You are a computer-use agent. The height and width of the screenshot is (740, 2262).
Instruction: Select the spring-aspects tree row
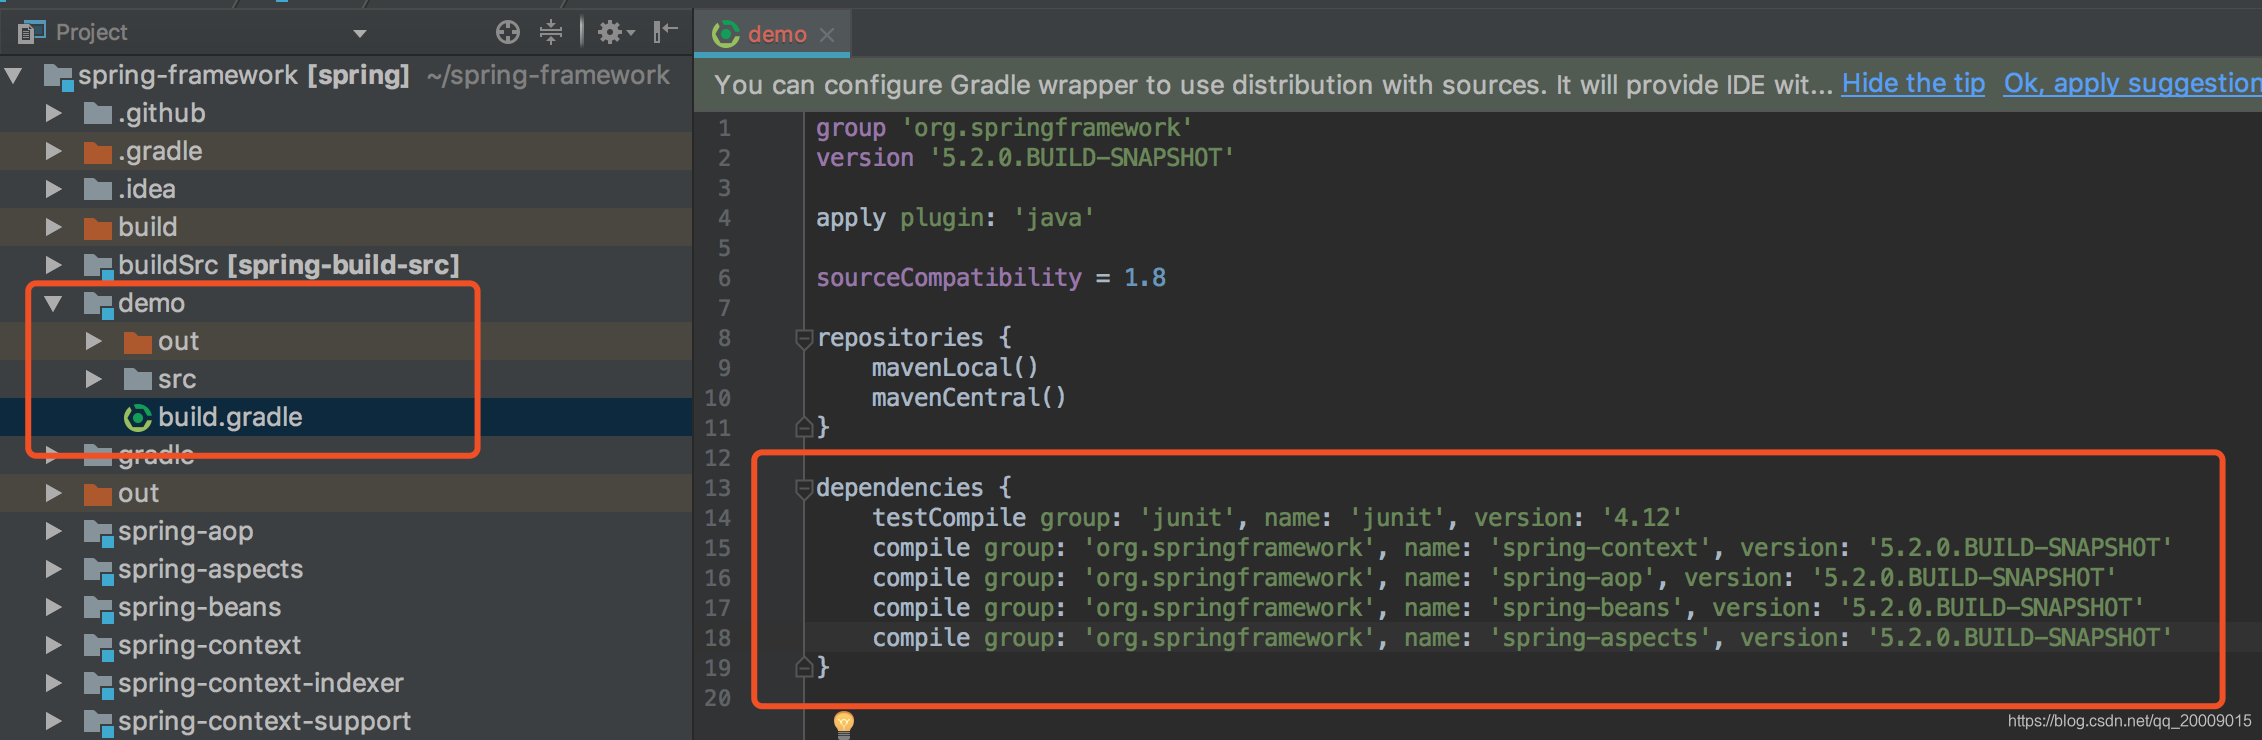coord(346,569)
